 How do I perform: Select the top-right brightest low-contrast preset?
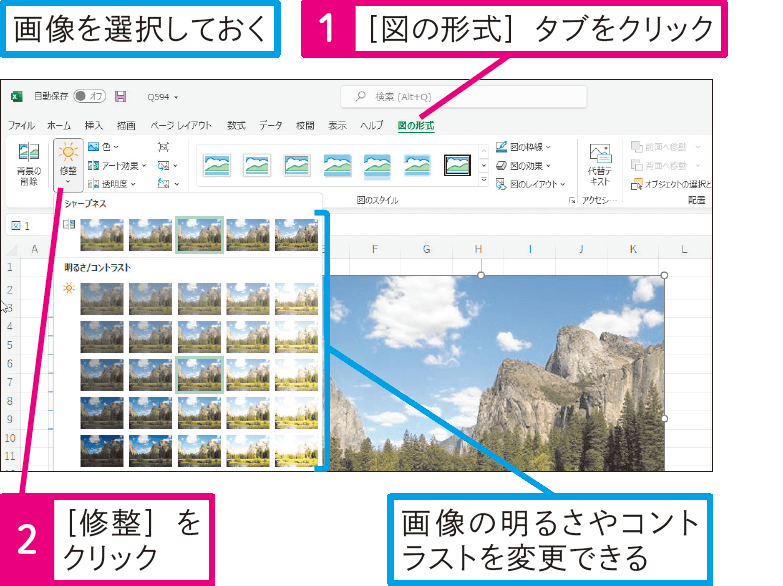tap(297, 299)
